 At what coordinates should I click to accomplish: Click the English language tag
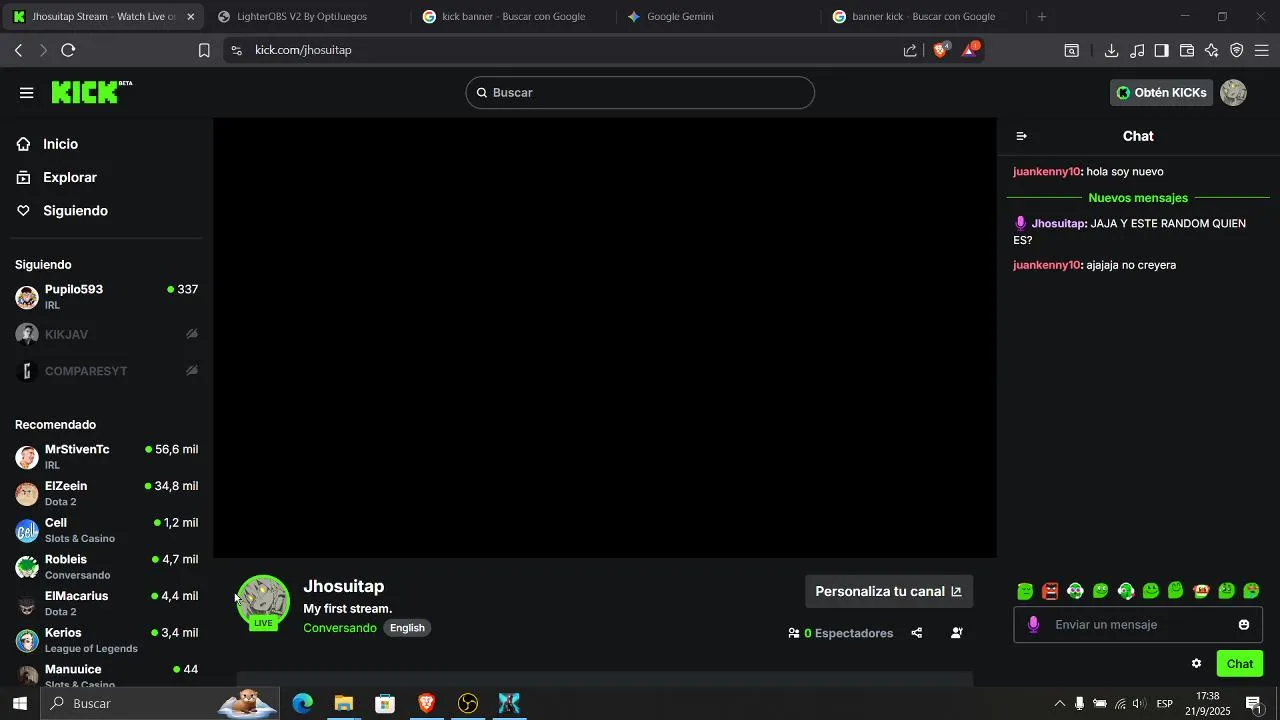407,628
